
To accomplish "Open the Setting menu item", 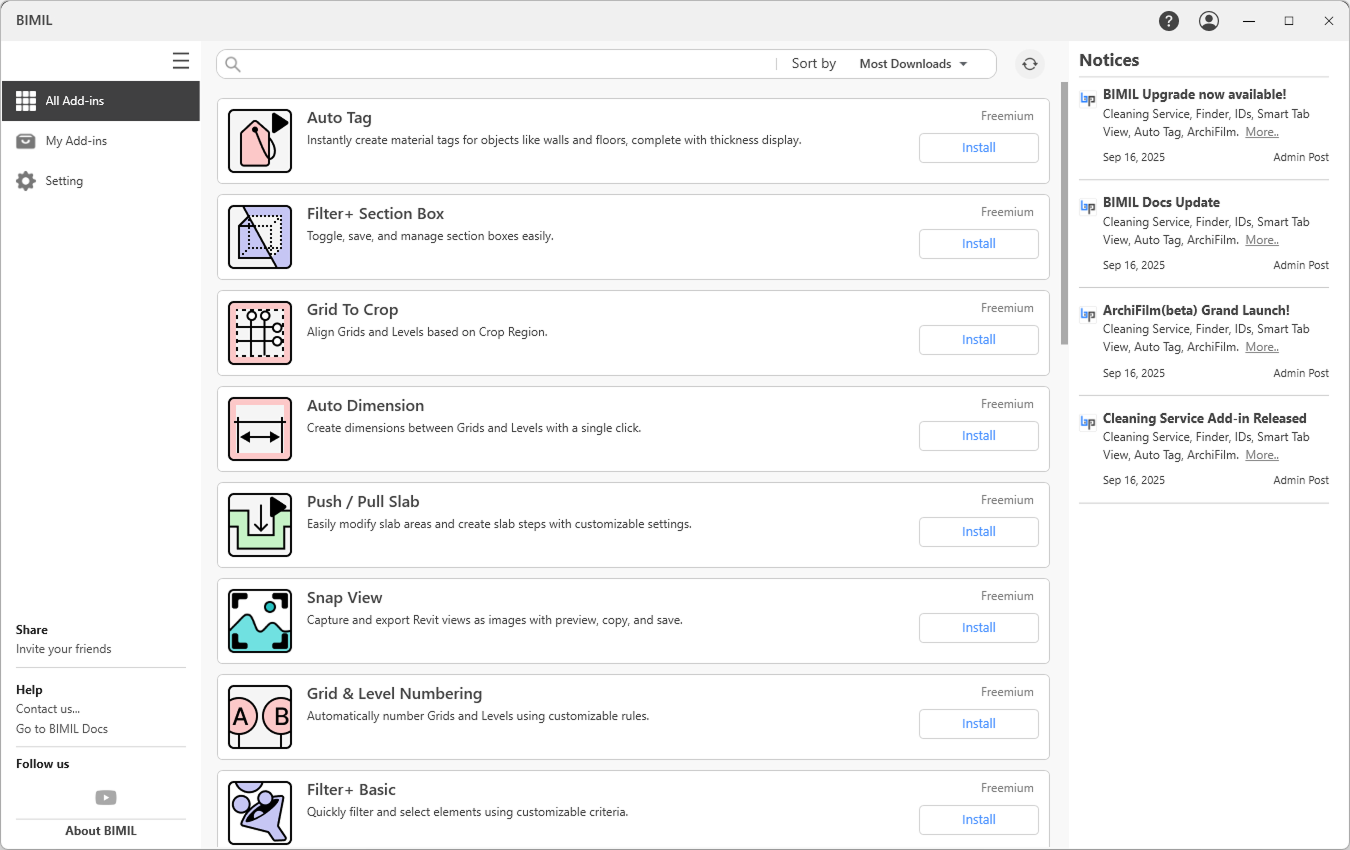I will click(x=64, y=181).
